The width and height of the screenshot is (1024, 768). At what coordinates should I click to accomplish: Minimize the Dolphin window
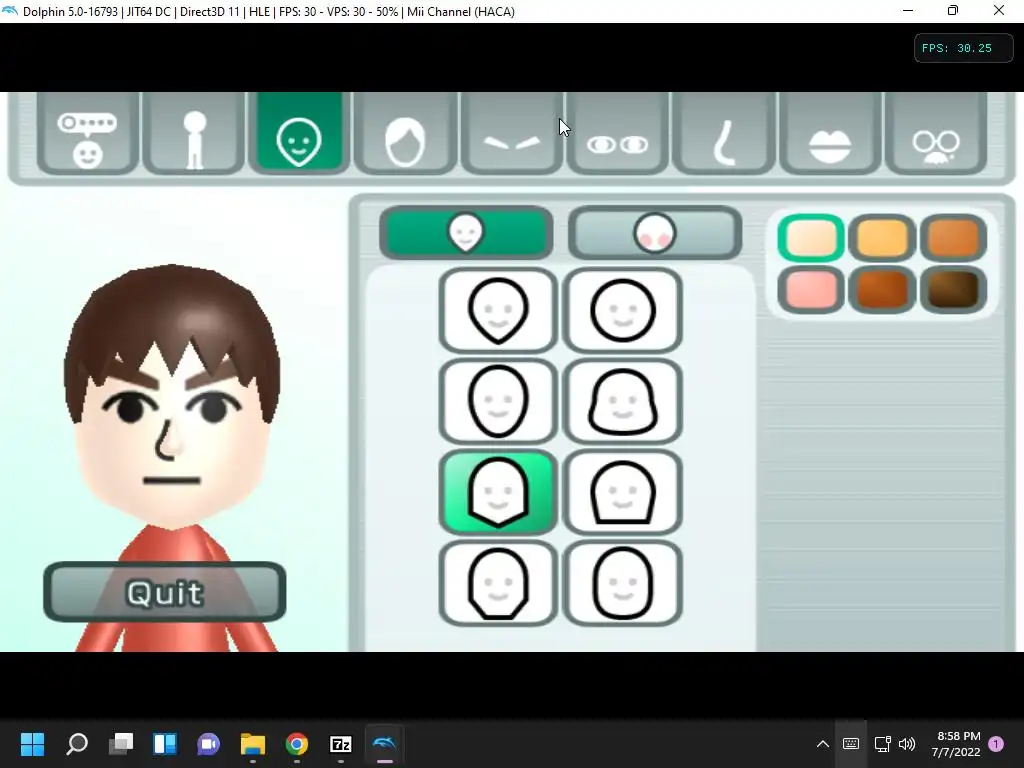click(908, 10)
